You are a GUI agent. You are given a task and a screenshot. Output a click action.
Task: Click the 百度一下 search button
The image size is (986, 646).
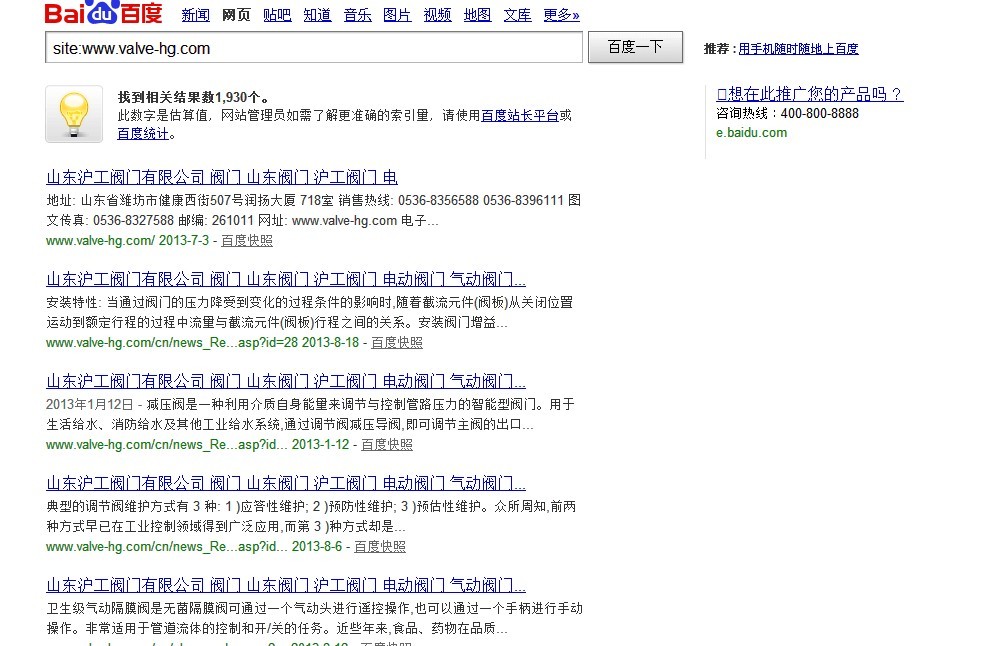(635, 47)
